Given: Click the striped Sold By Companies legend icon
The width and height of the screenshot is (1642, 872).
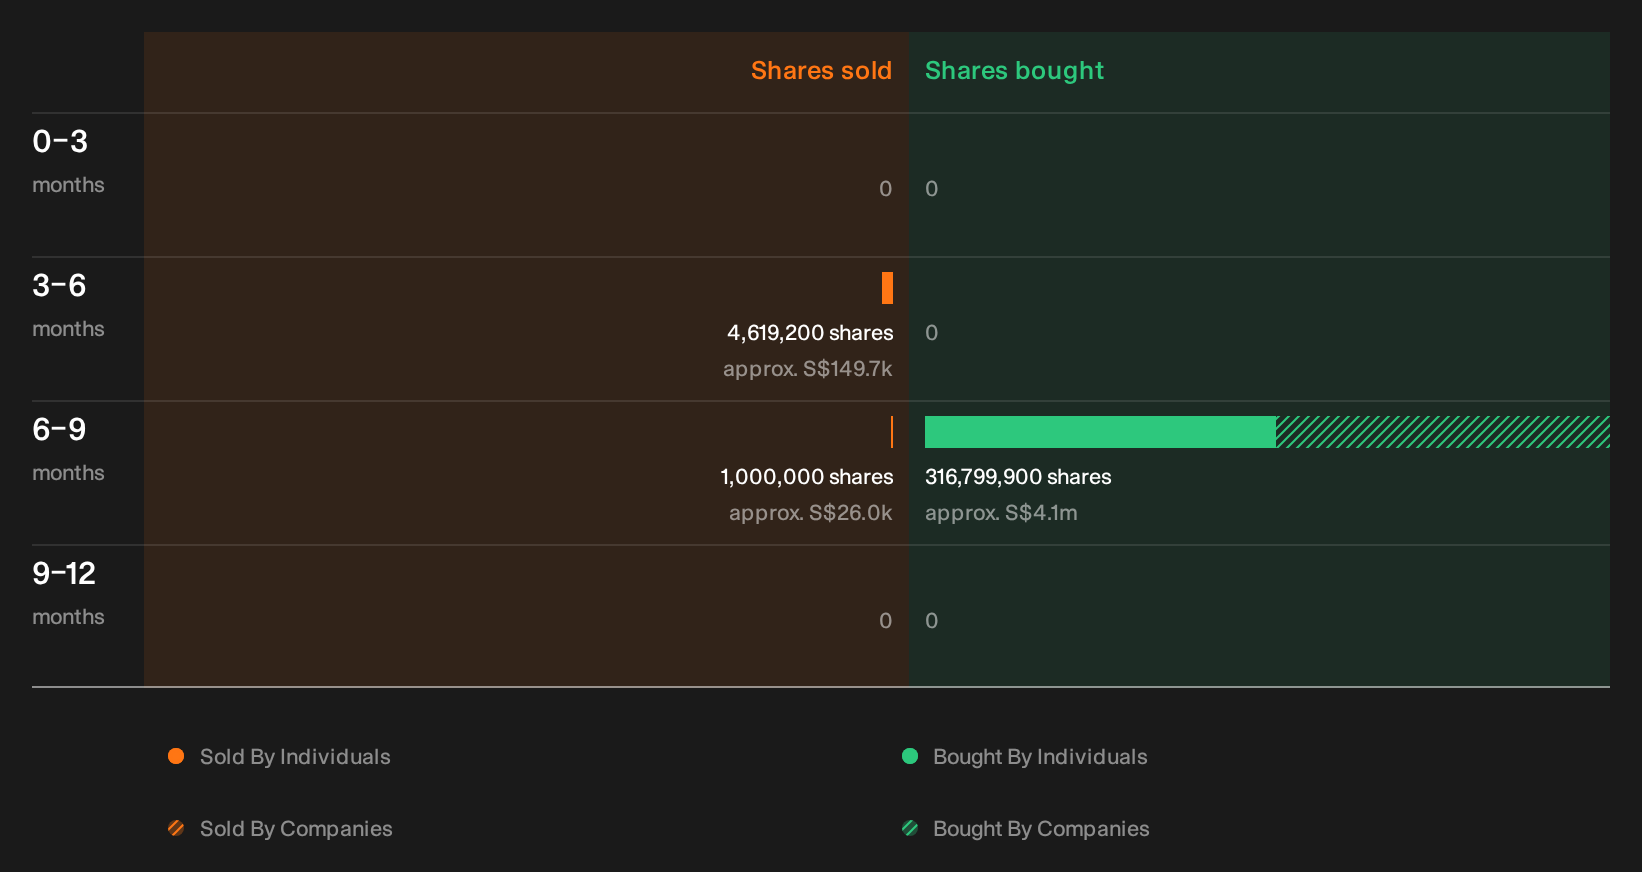Looking at the screenshot, I should pyautogui.click(x=176, y=828).
